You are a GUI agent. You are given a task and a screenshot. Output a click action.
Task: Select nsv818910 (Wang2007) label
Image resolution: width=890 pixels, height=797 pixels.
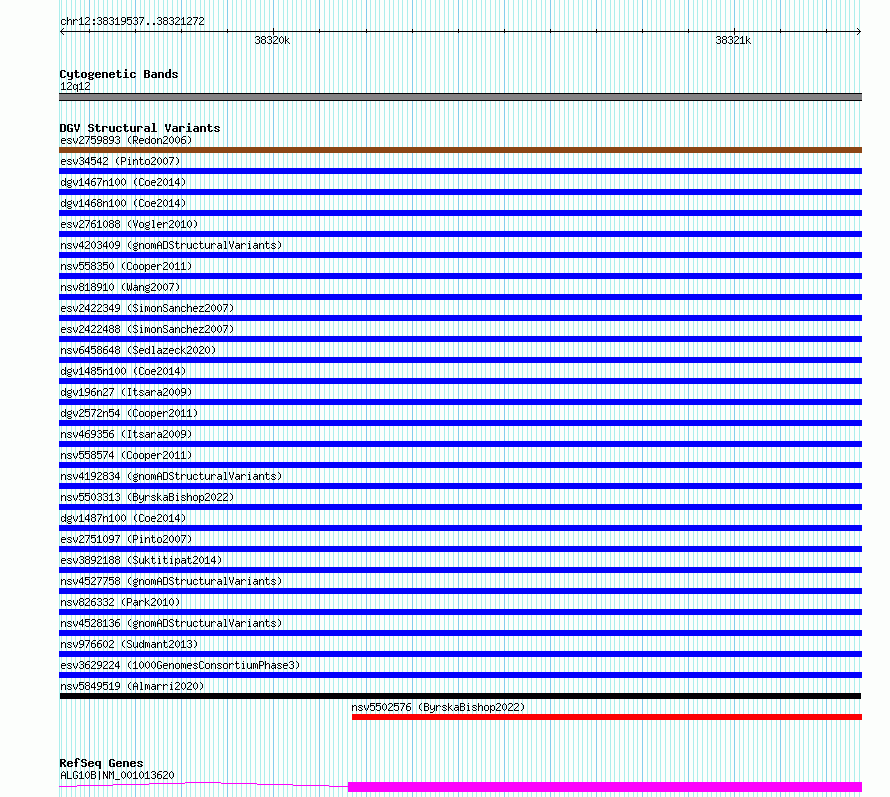click(120, 287)
